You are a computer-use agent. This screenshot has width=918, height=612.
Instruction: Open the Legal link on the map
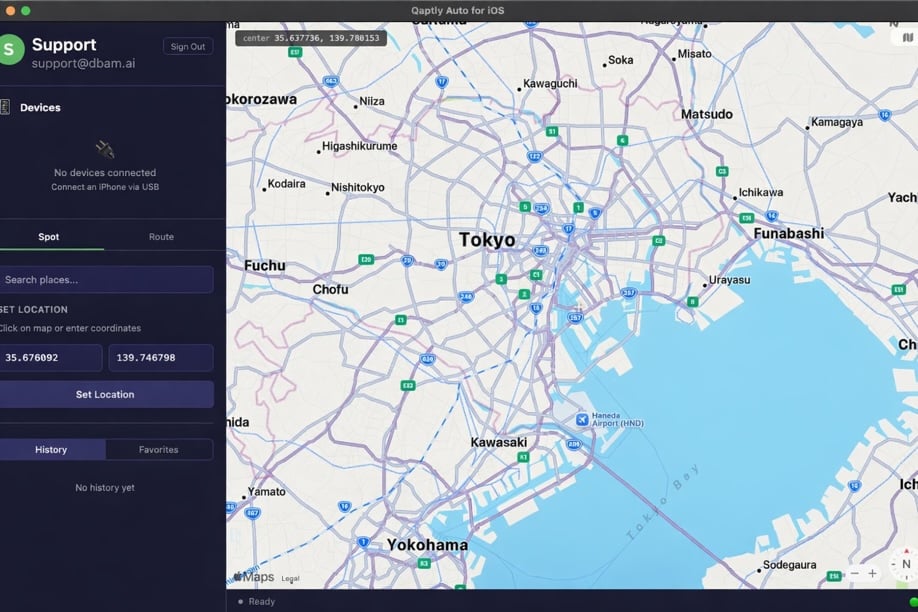[x=290, y=579]
